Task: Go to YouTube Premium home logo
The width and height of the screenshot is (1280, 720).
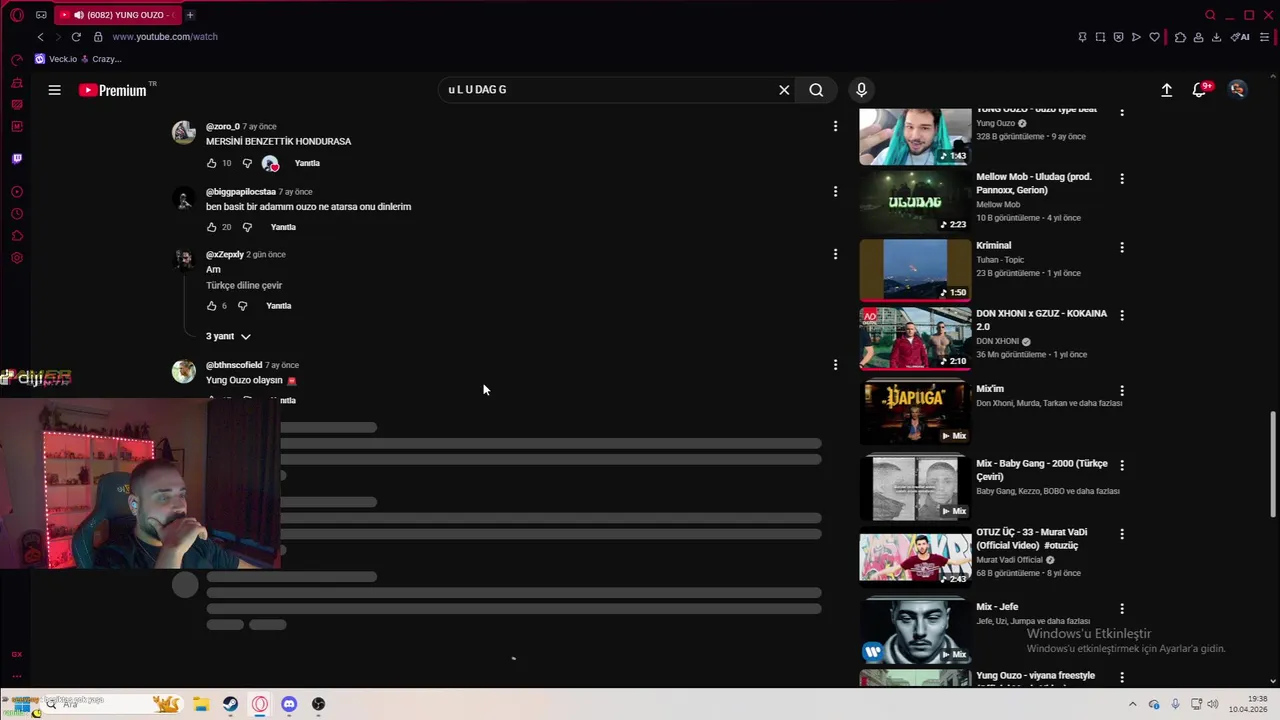Action: coord(113,90)
